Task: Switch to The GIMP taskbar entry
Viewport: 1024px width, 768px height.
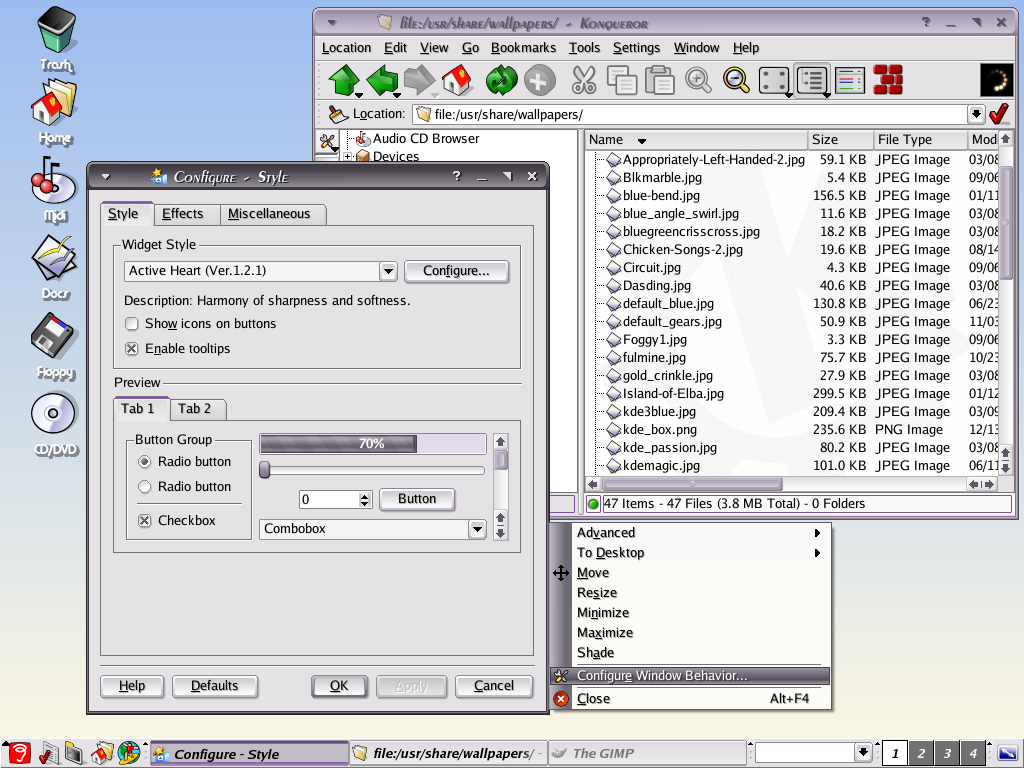Action: (x=647, y=753)
